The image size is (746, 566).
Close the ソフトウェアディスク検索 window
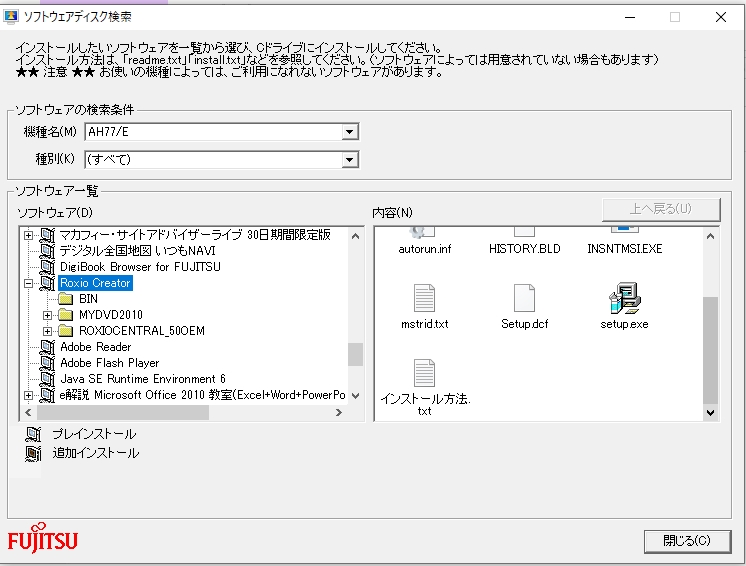tap(721, 17)
